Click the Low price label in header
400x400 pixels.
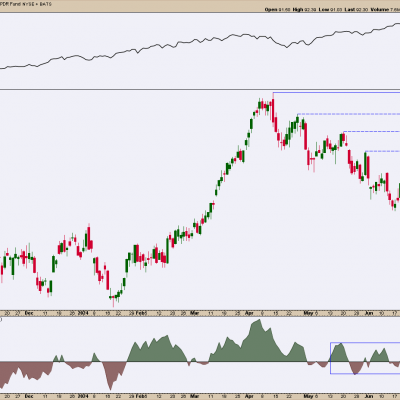[324, 9]
